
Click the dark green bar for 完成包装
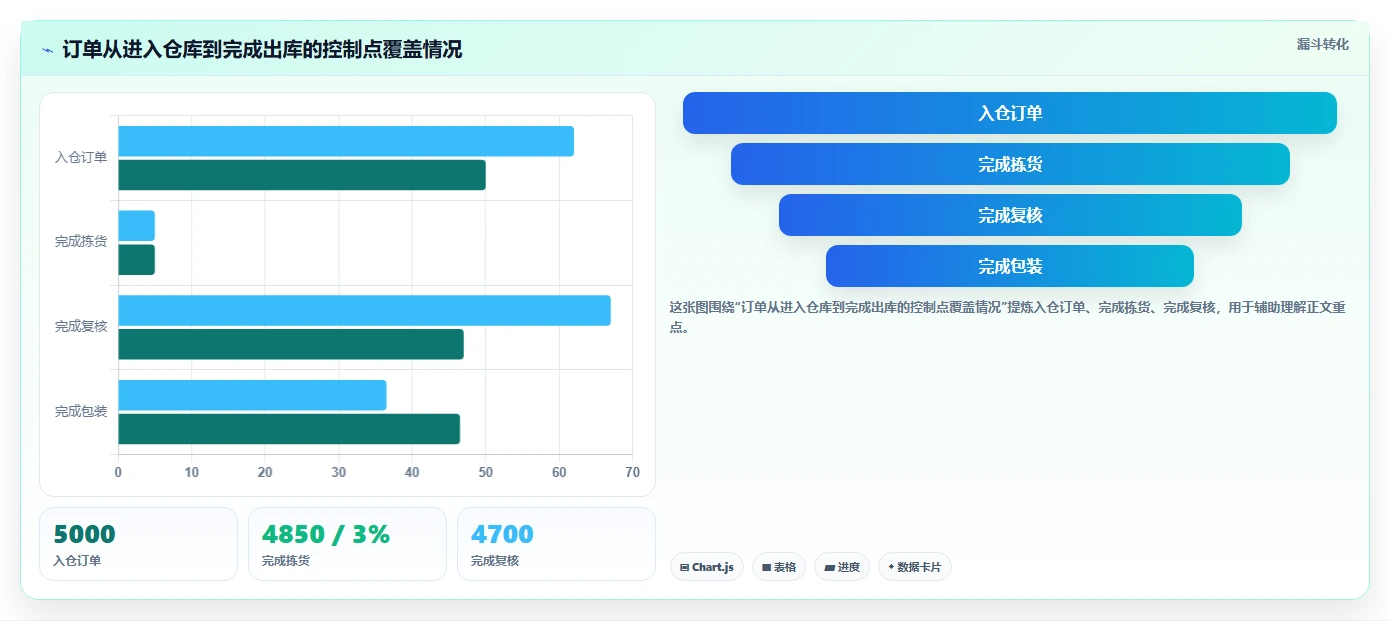pyautogui.click(x=289, y=429)
